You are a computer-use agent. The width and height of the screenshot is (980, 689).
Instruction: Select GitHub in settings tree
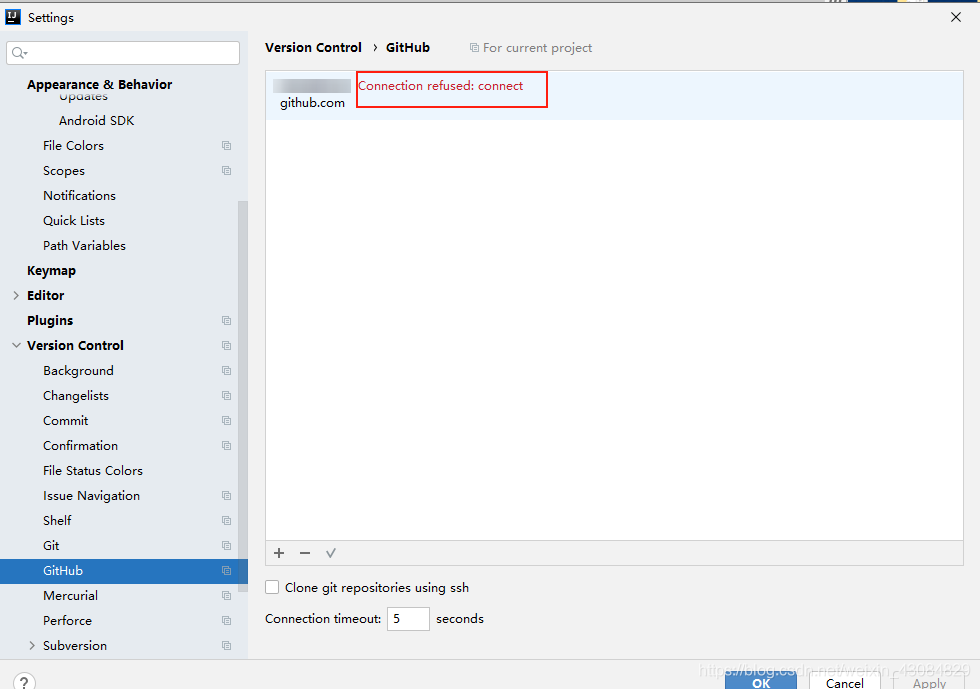click(x=124, y=571)
